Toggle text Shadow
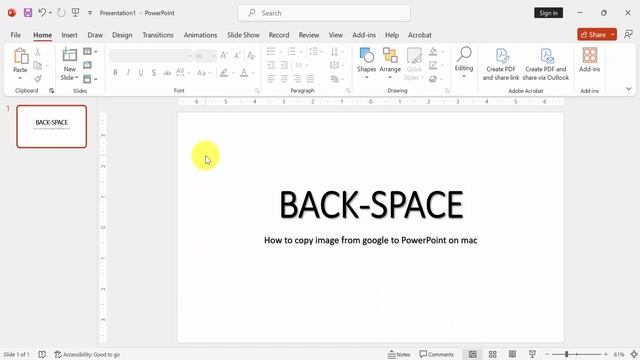 154,73
